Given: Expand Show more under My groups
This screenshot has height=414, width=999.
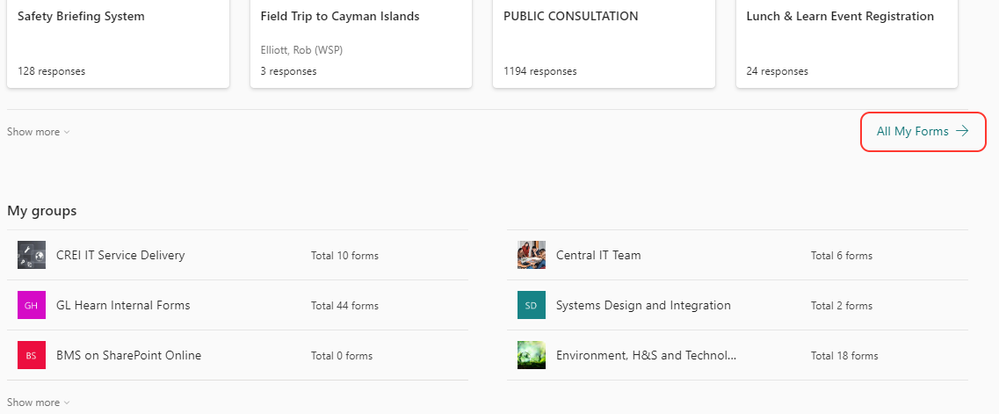Looking at the screenshot, I should pyautogui.click(x=39, y=402).
